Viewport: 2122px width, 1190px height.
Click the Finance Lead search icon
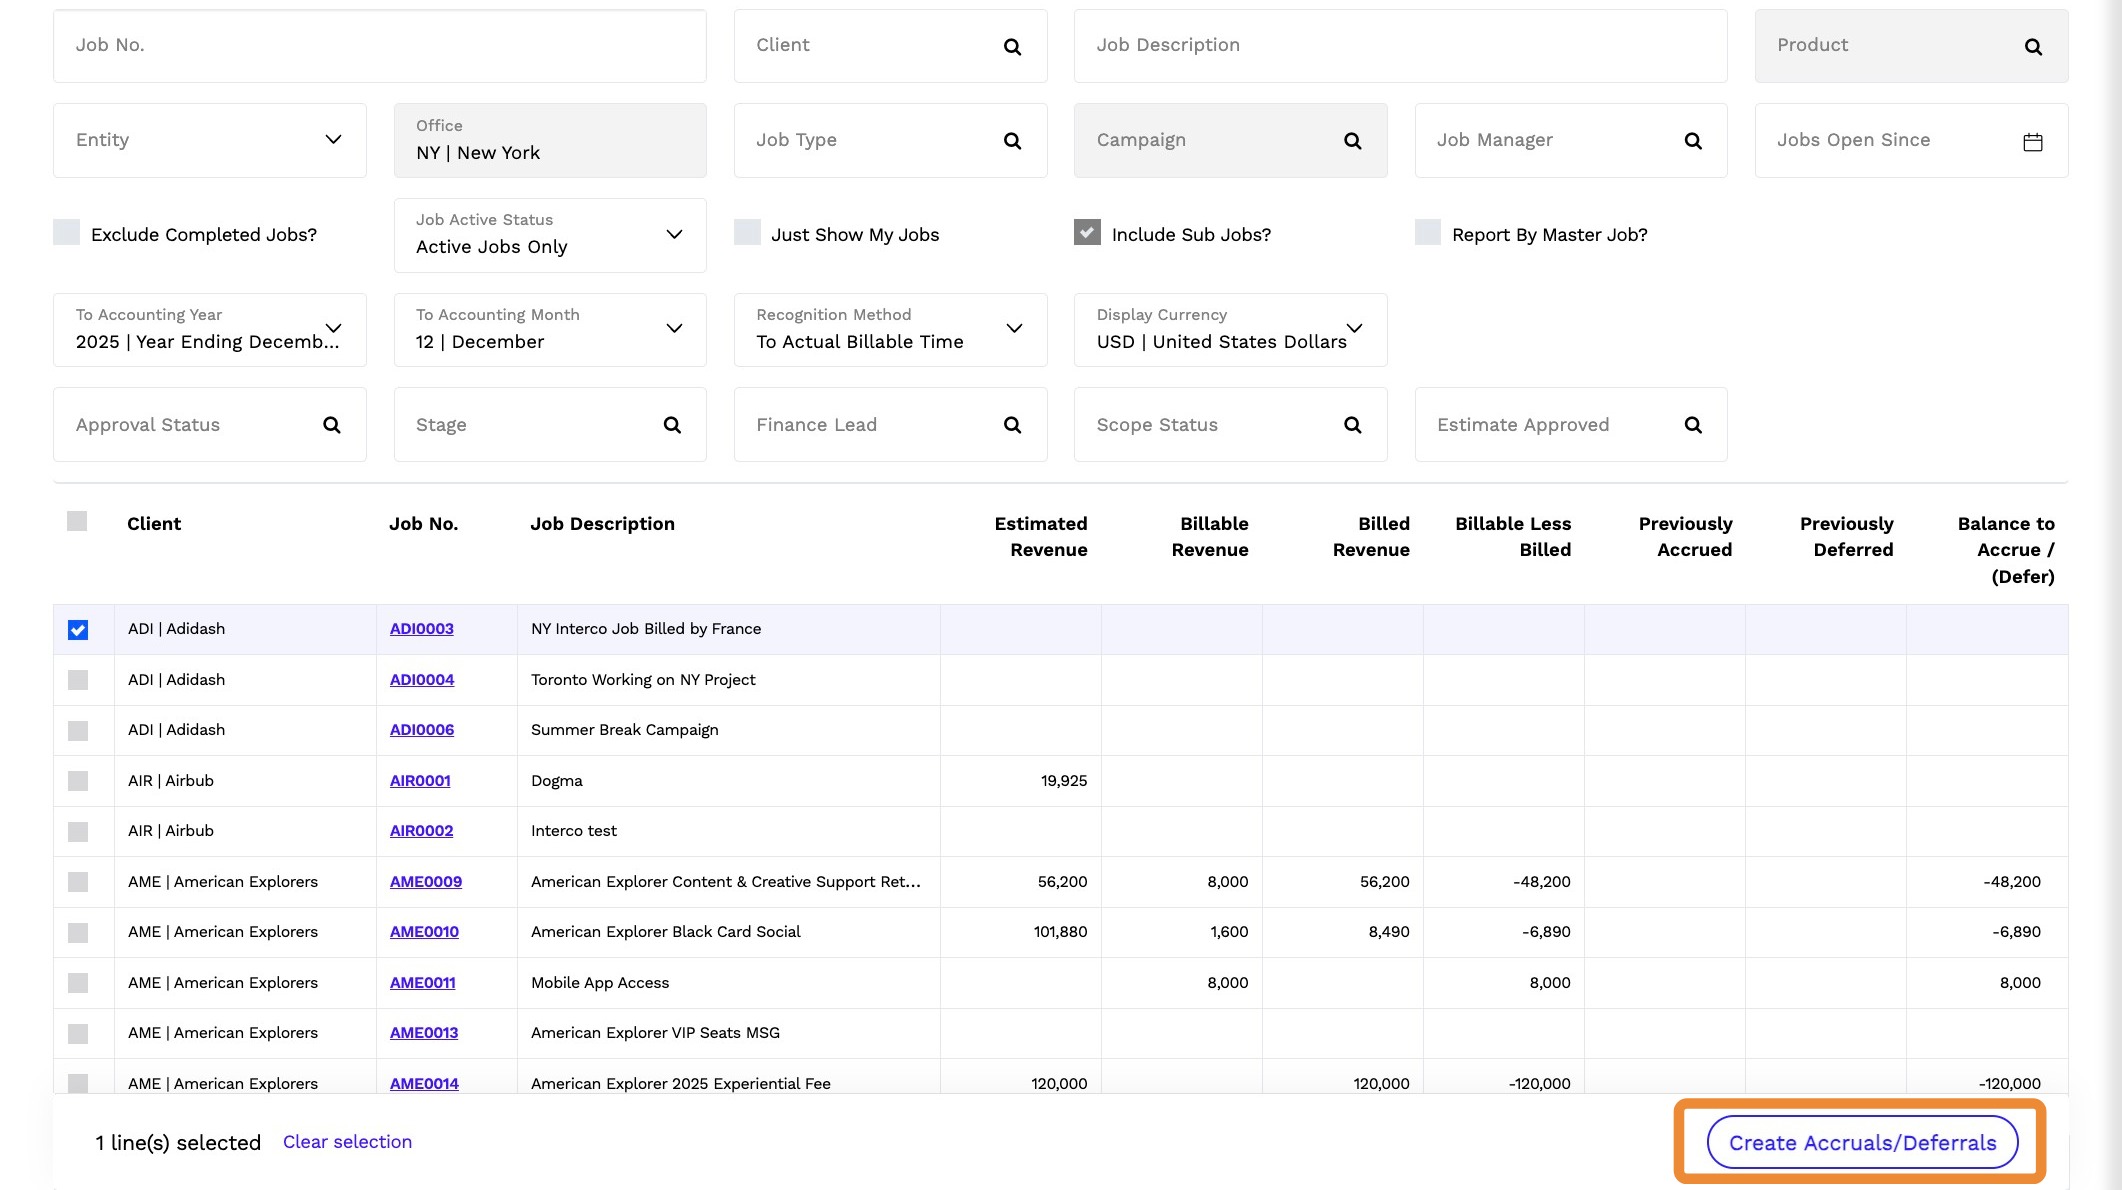(x=1012, y=425)
